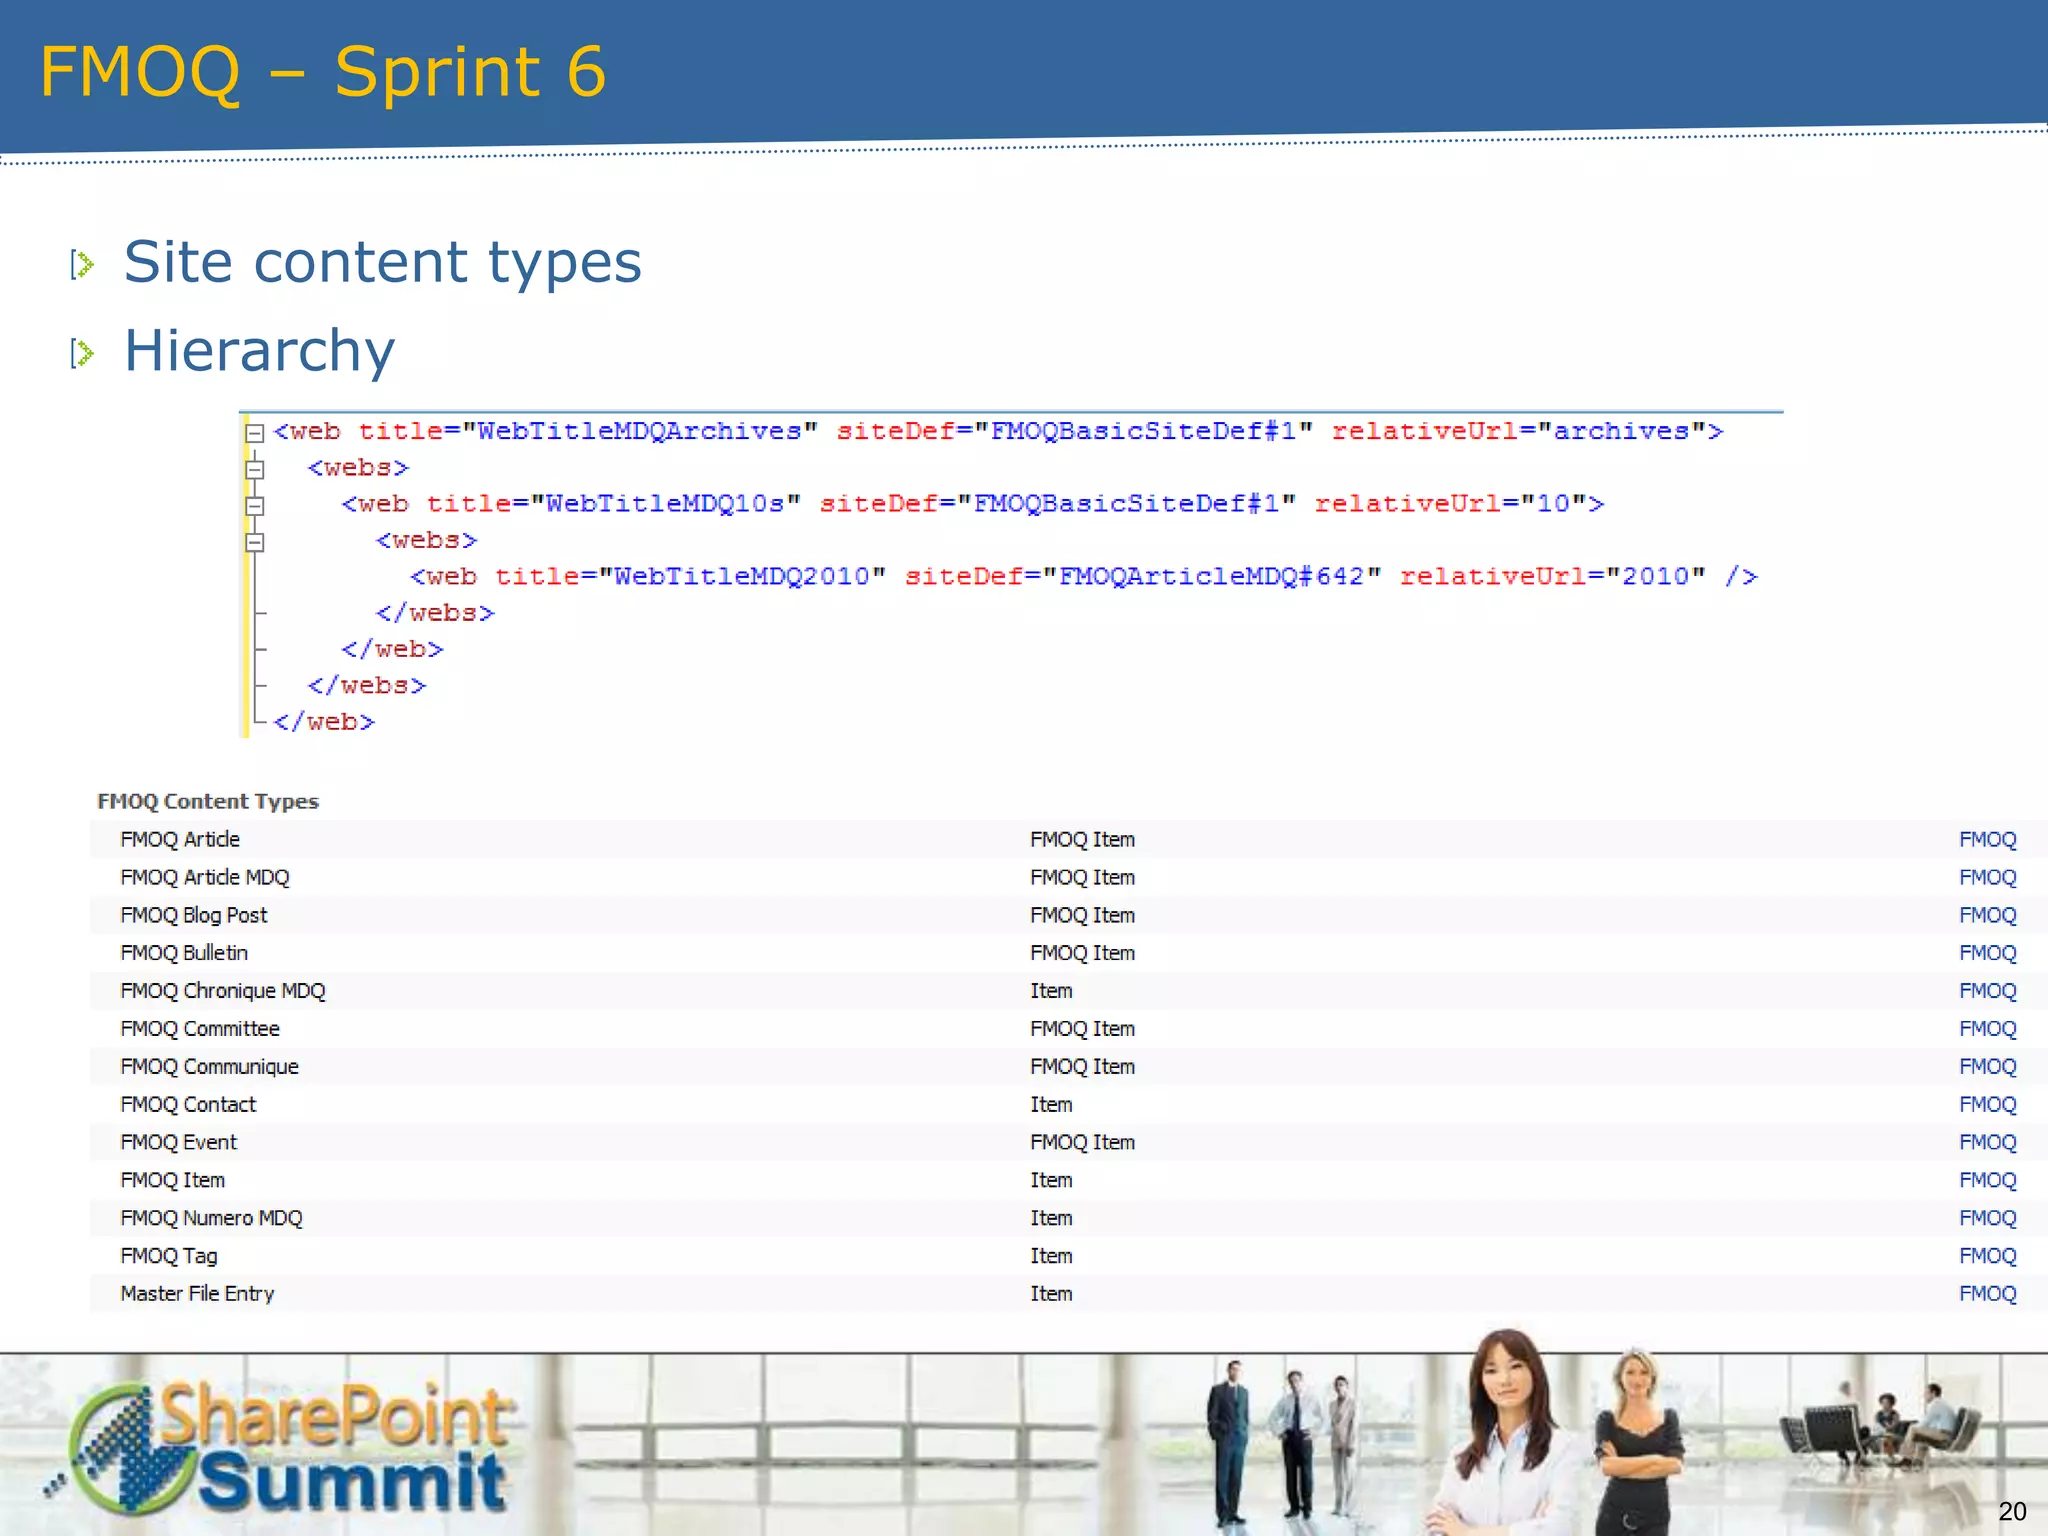This screenshot has width=2048, height=1536.
Task: Click the title "WebTitleMDQ10s" value
Action: click(x=665, y=503)
